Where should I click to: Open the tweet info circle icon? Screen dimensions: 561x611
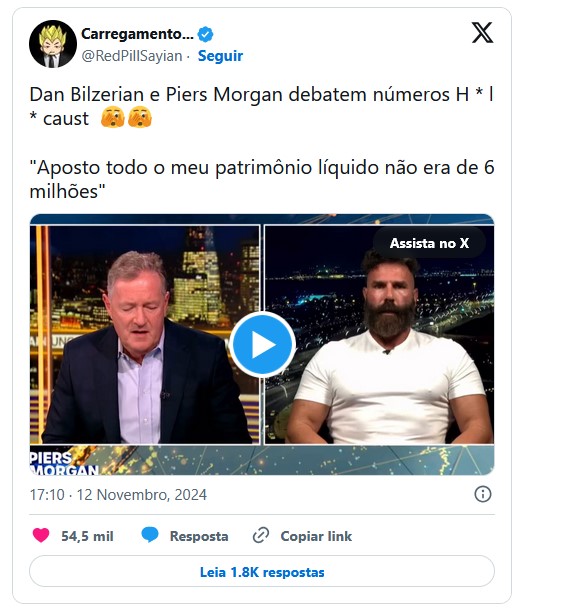483,494
